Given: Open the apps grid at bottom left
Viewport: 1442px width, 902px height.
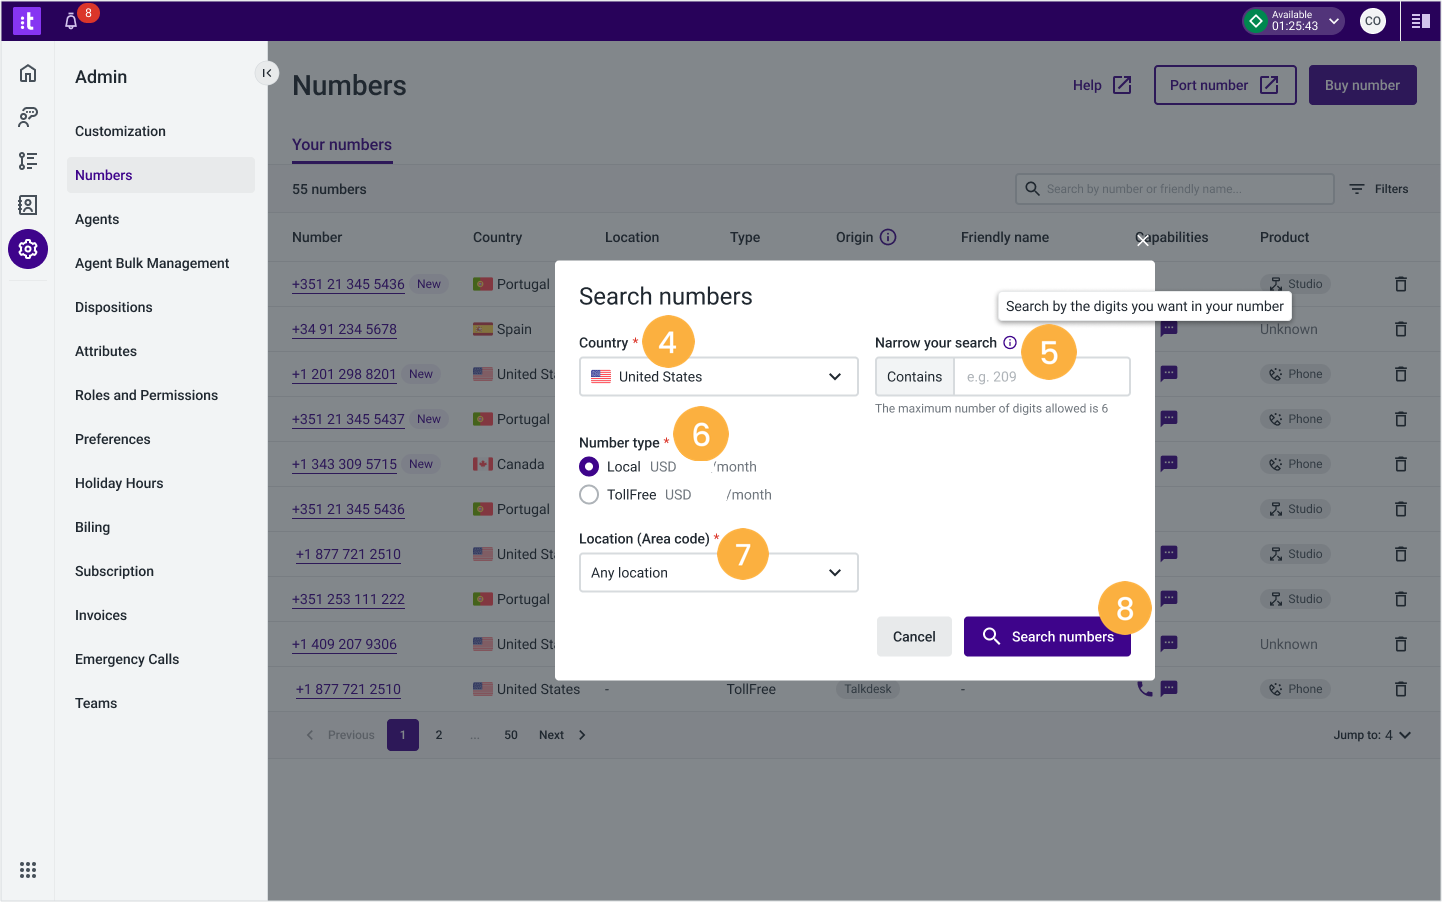Looking at the screenshot, I should (x=27, y=869).
